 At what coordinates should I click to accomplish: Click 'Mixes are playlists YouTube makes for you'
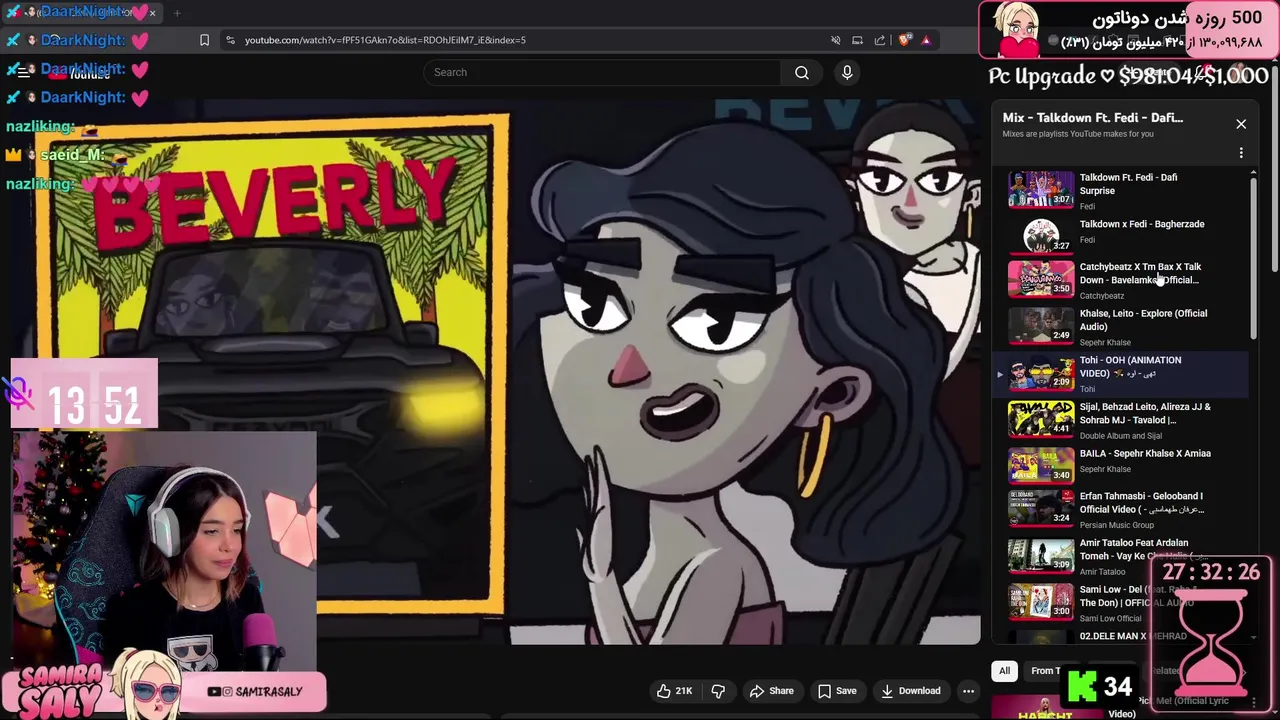(x=1078, y=134)
